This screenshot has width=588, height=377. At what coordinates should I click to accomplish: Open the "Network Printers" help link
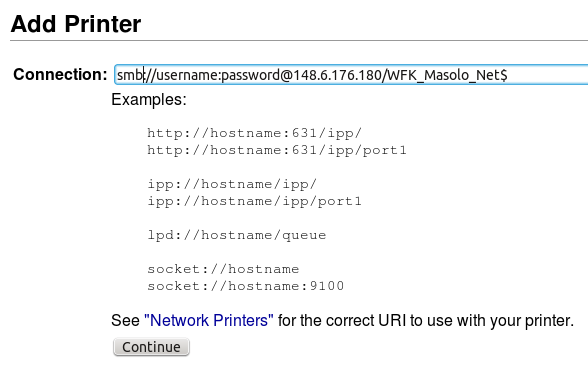tap(209, 320)
